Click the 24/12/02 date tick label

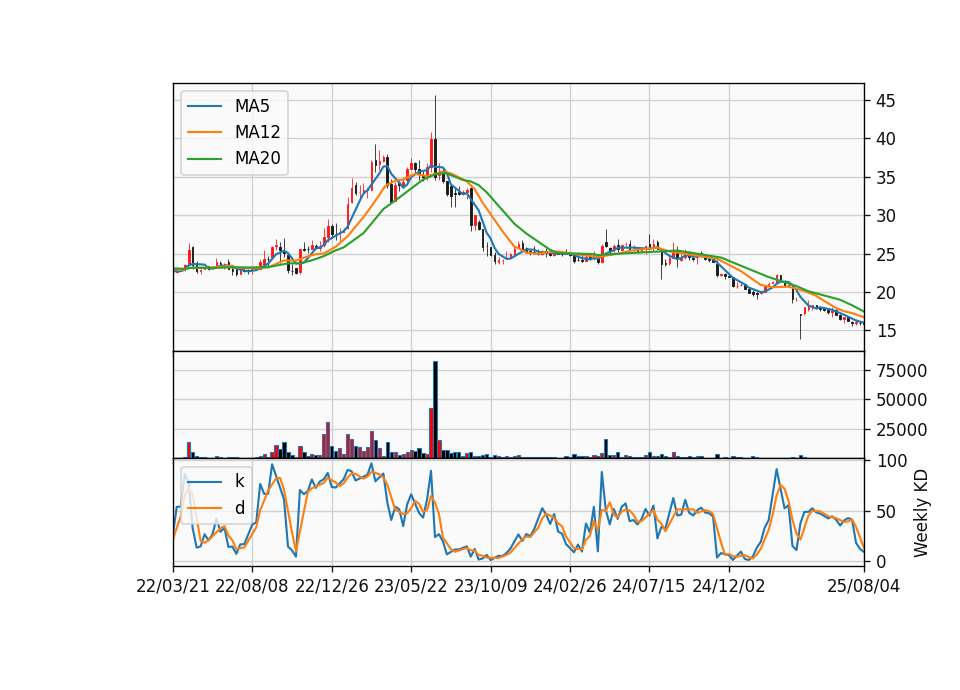tap(729, 587)
